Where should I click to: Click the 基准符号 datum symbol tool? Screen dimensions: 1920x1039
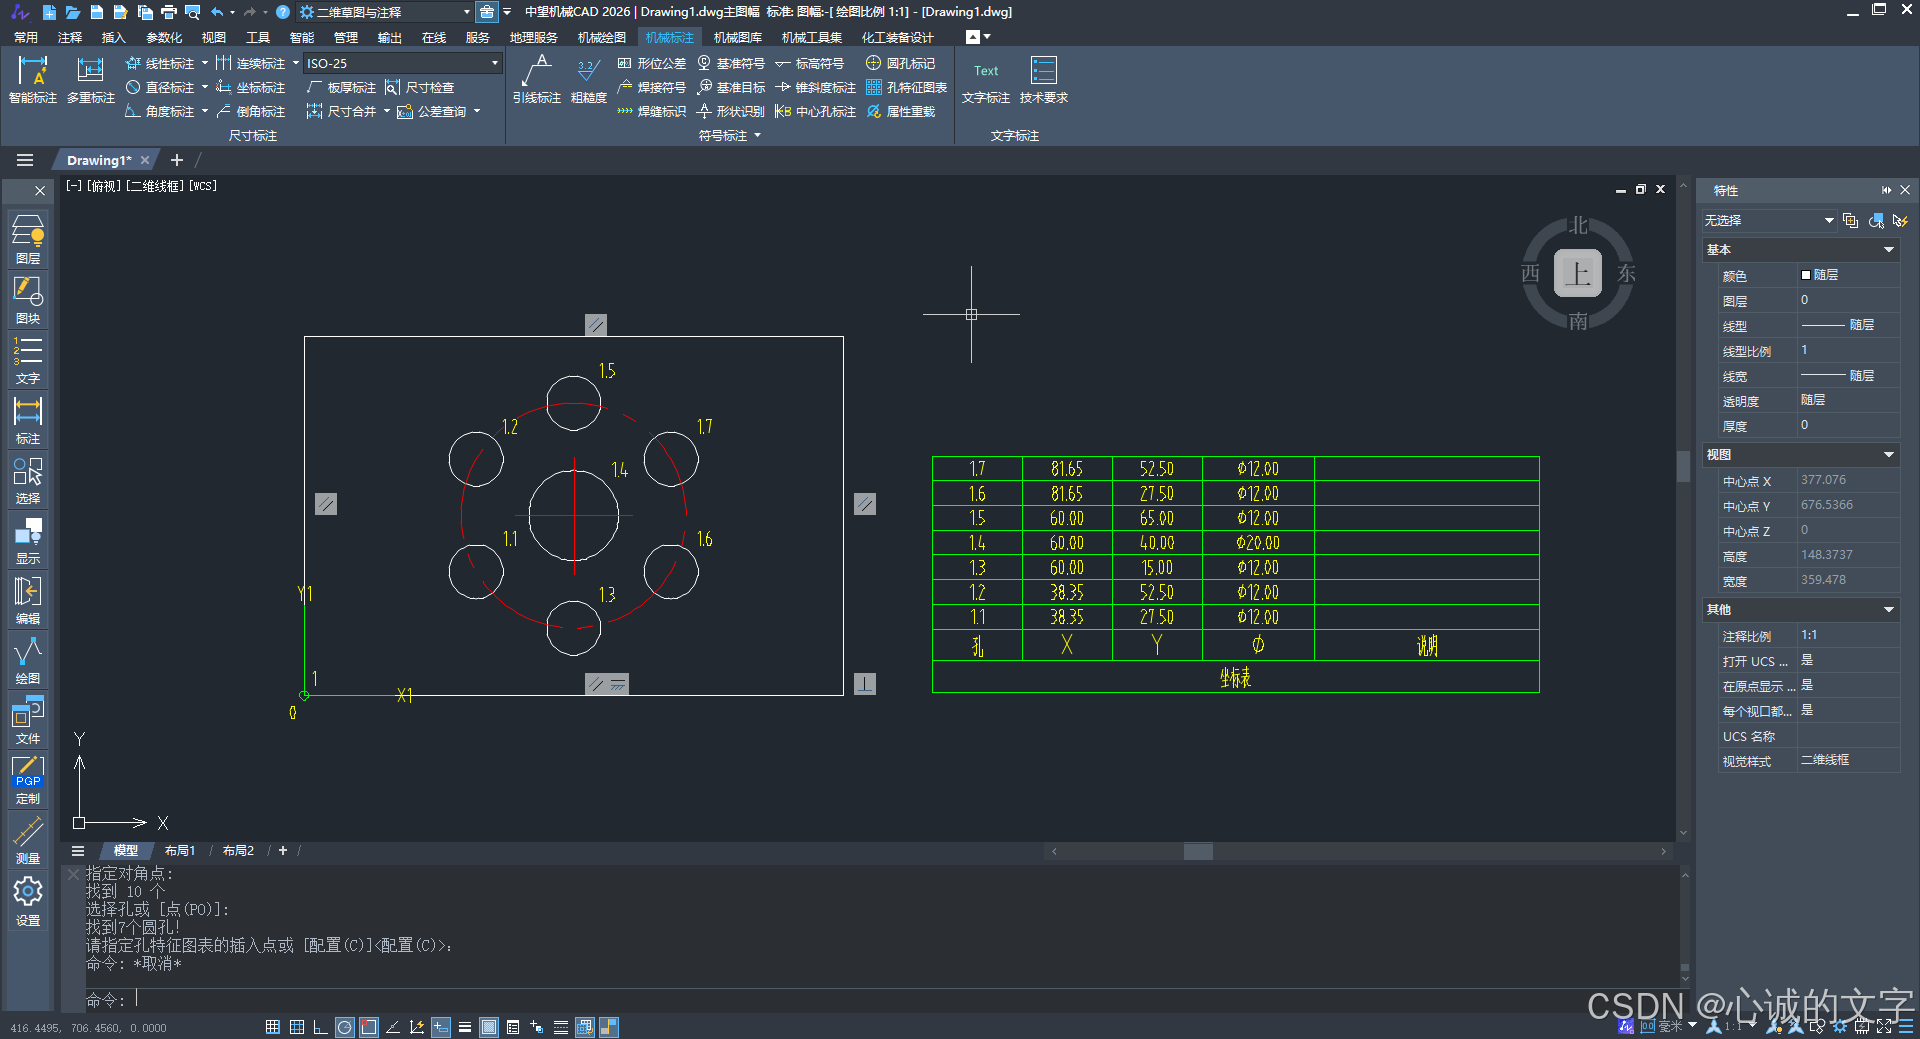pos(731,63)
